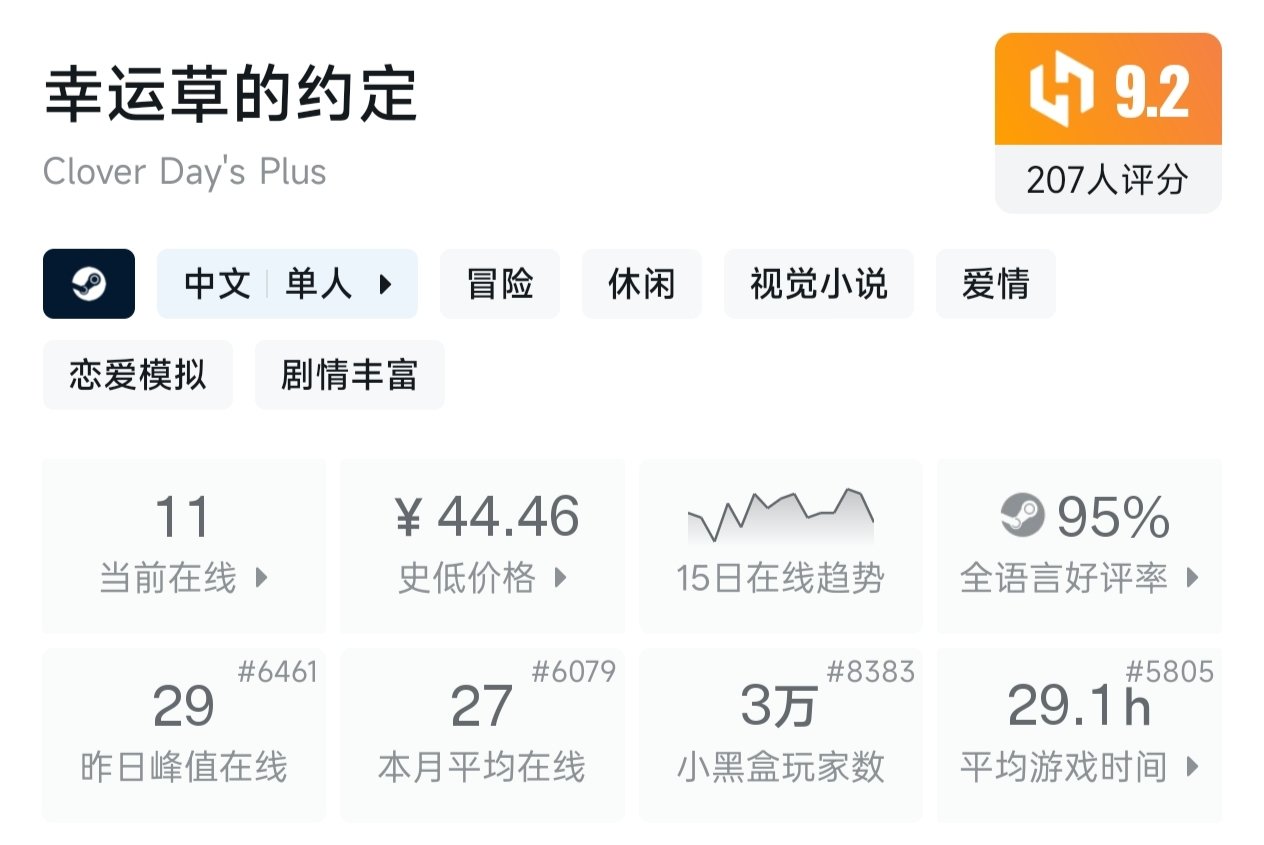Click the Steam platform icon badge

pyautogui.click(x=89, y=284)
